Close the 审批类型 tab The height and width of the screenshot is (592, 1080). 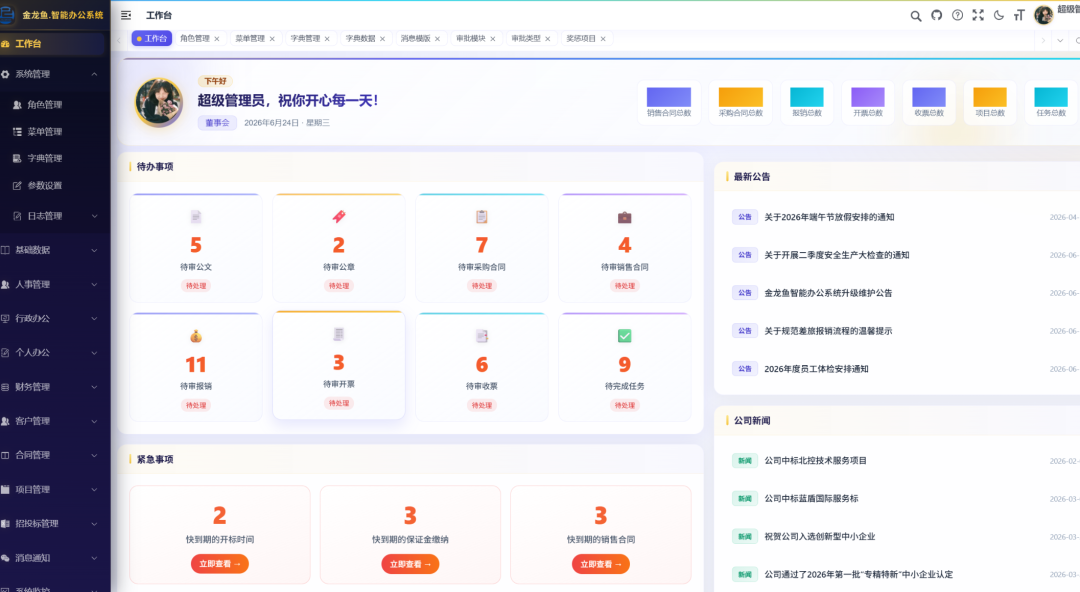(x=548, y=39)
